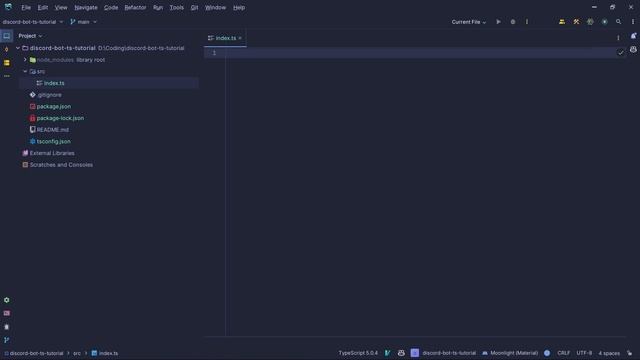Viewport: 640px width, 360px height.
Task: Open the Refactor menu
Action: [x=135, y=7]
